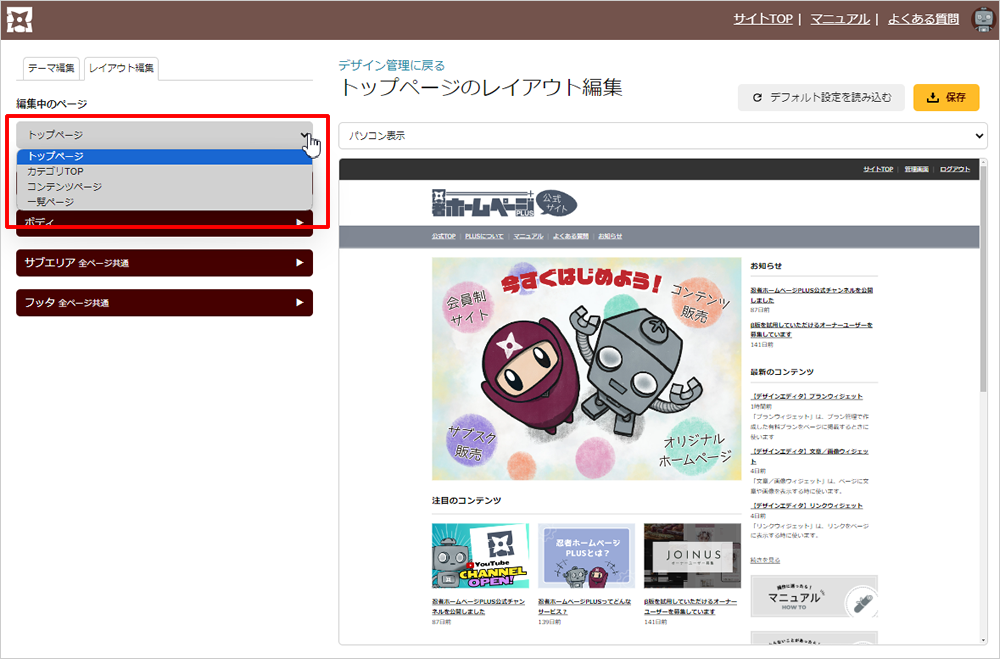1000x659 pixels.
Task: Open よくある質問 link in header
Action: click(x=923, y=19)
